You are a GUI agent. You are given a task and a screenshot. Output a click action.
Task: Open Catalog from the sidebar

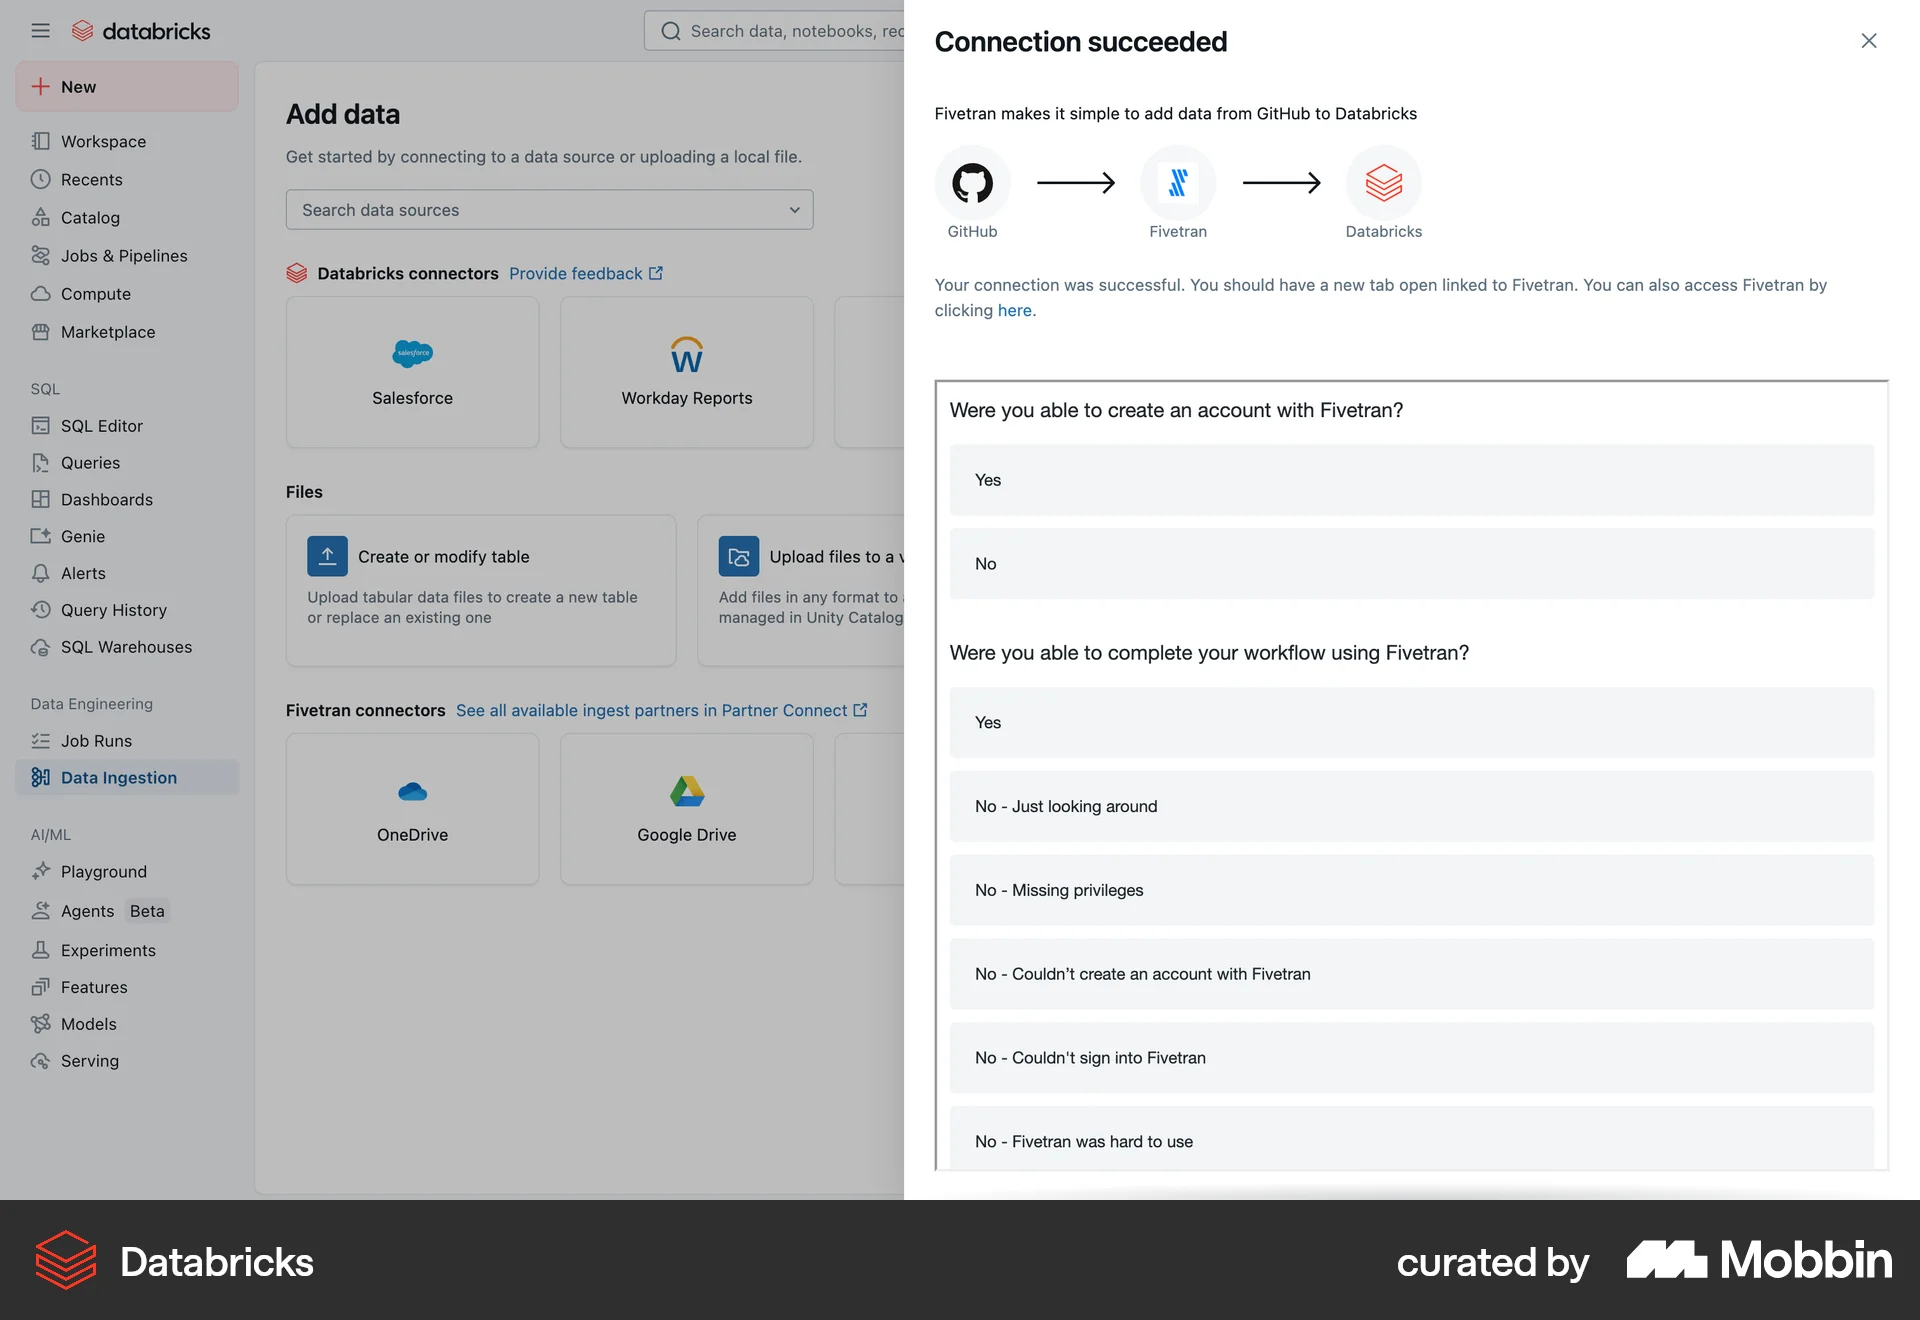90,217
